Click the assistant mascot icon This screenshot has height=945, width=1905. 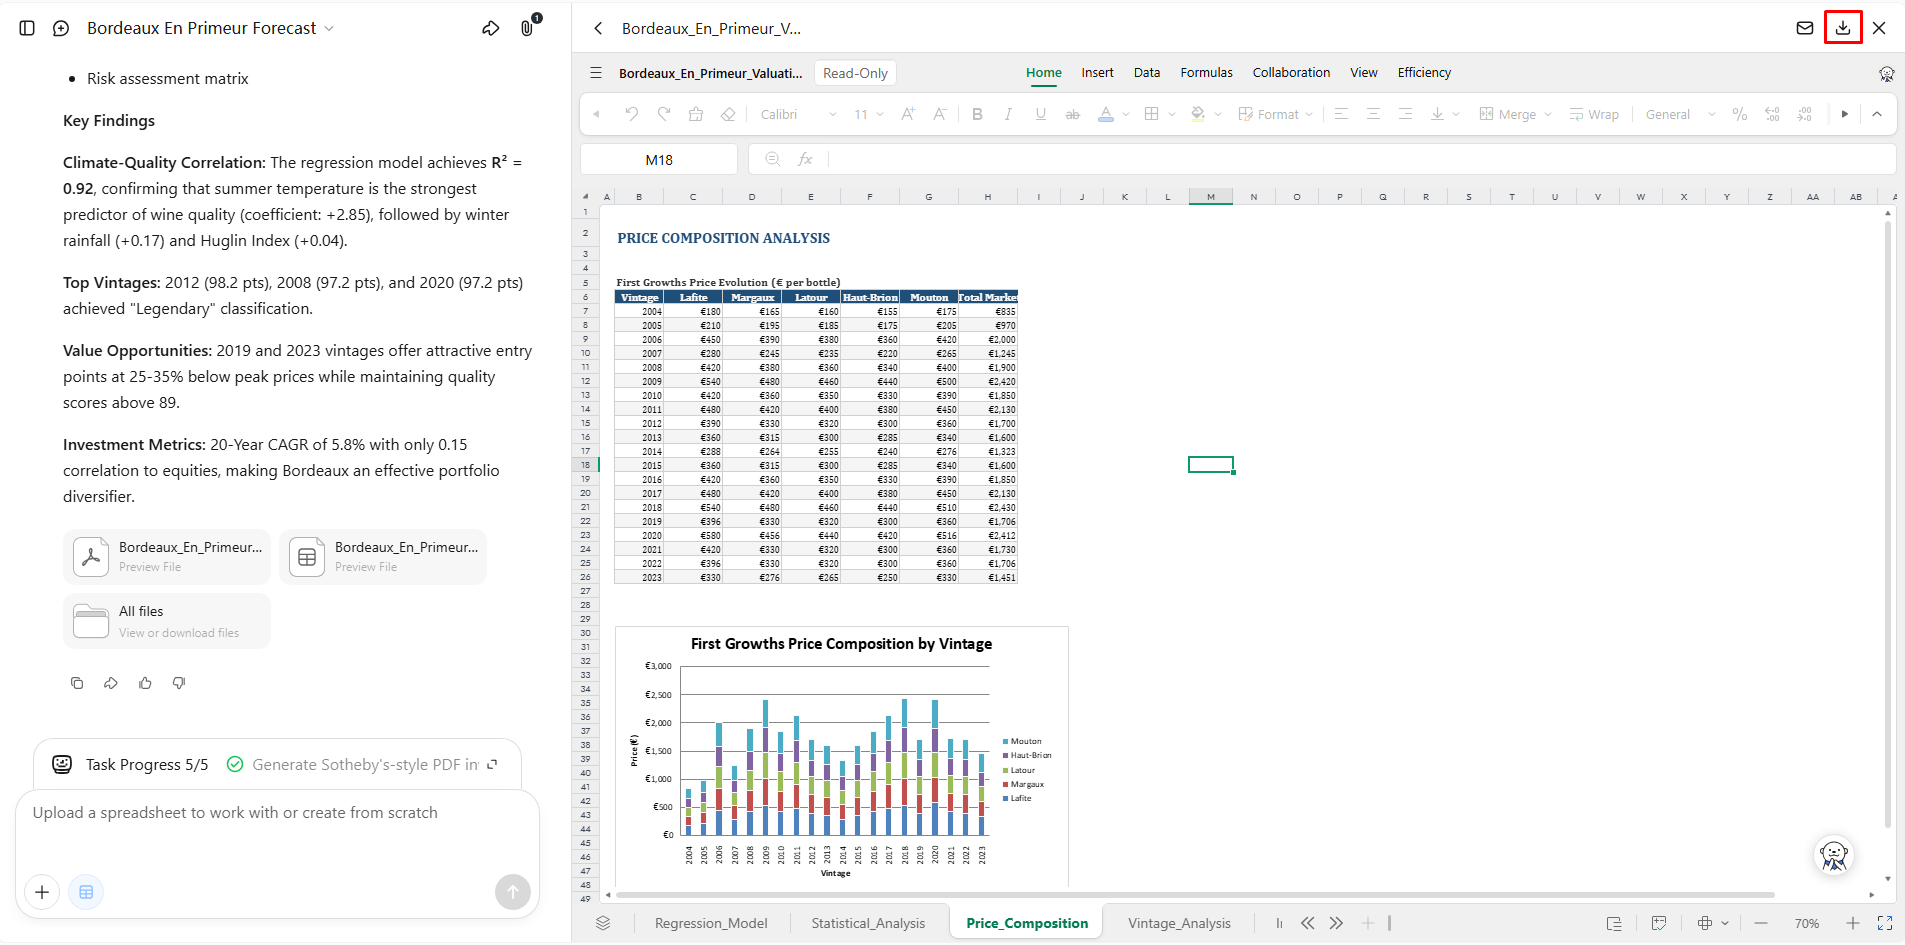1834,855
